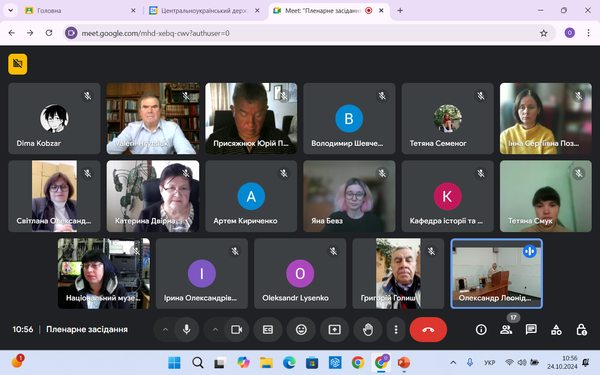Expand audio settings arrow beside microphone

165,329
